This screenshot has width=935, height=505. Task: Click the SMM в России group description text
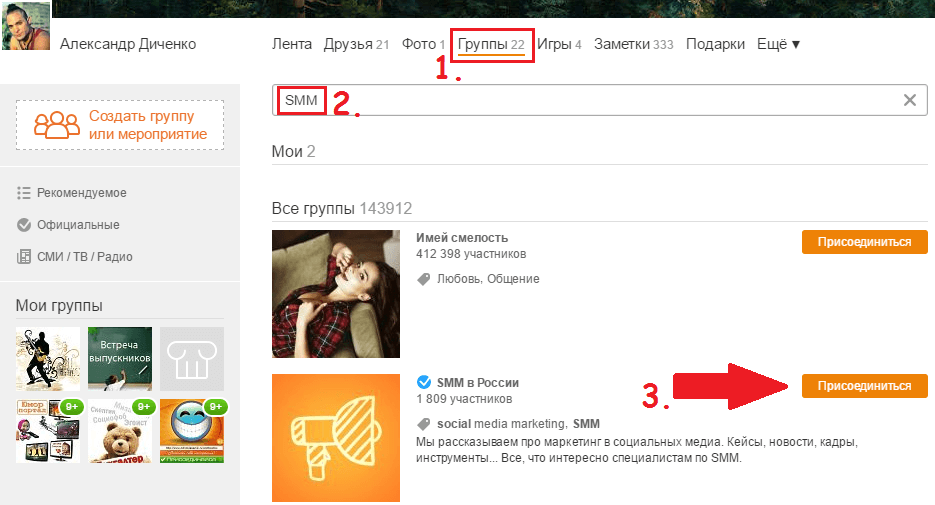[637, 450]
